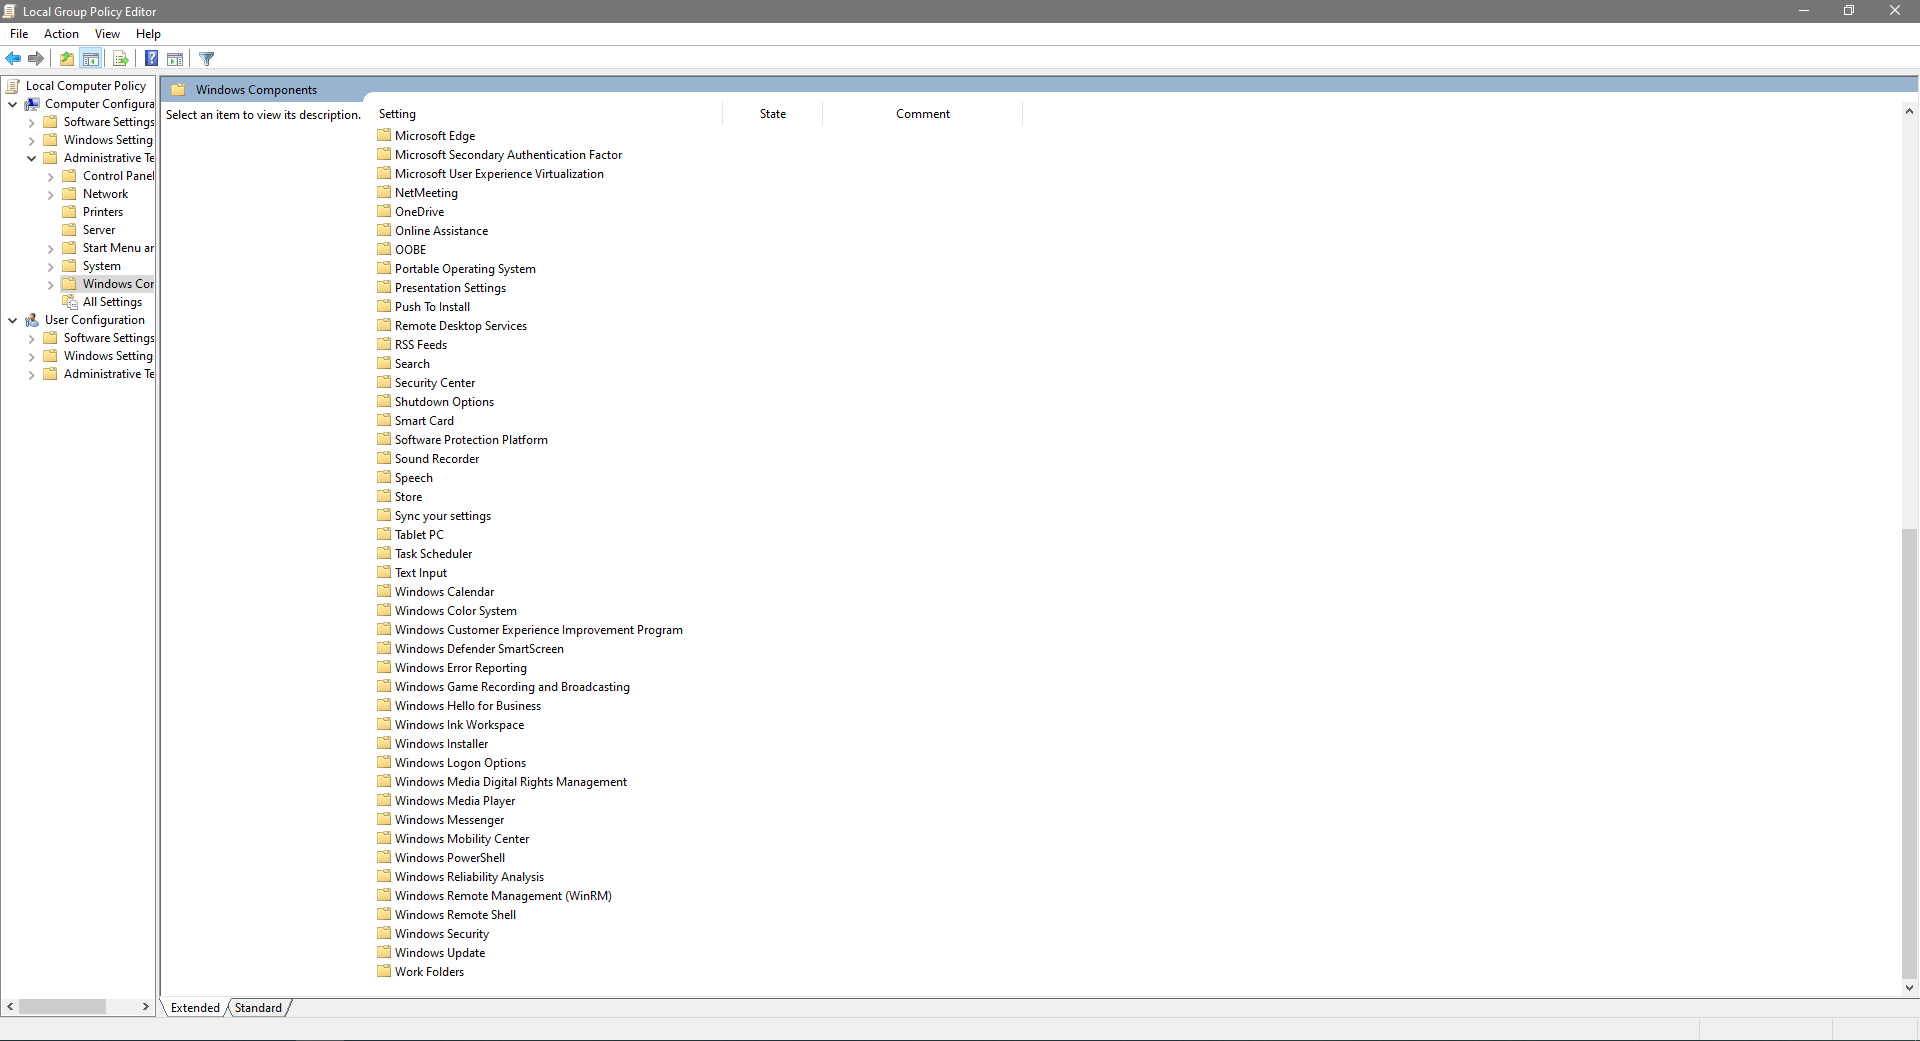Click the Comment column header
Image resolution: width=1920 pixels, height=1041 pixels.
click(923, 114)
